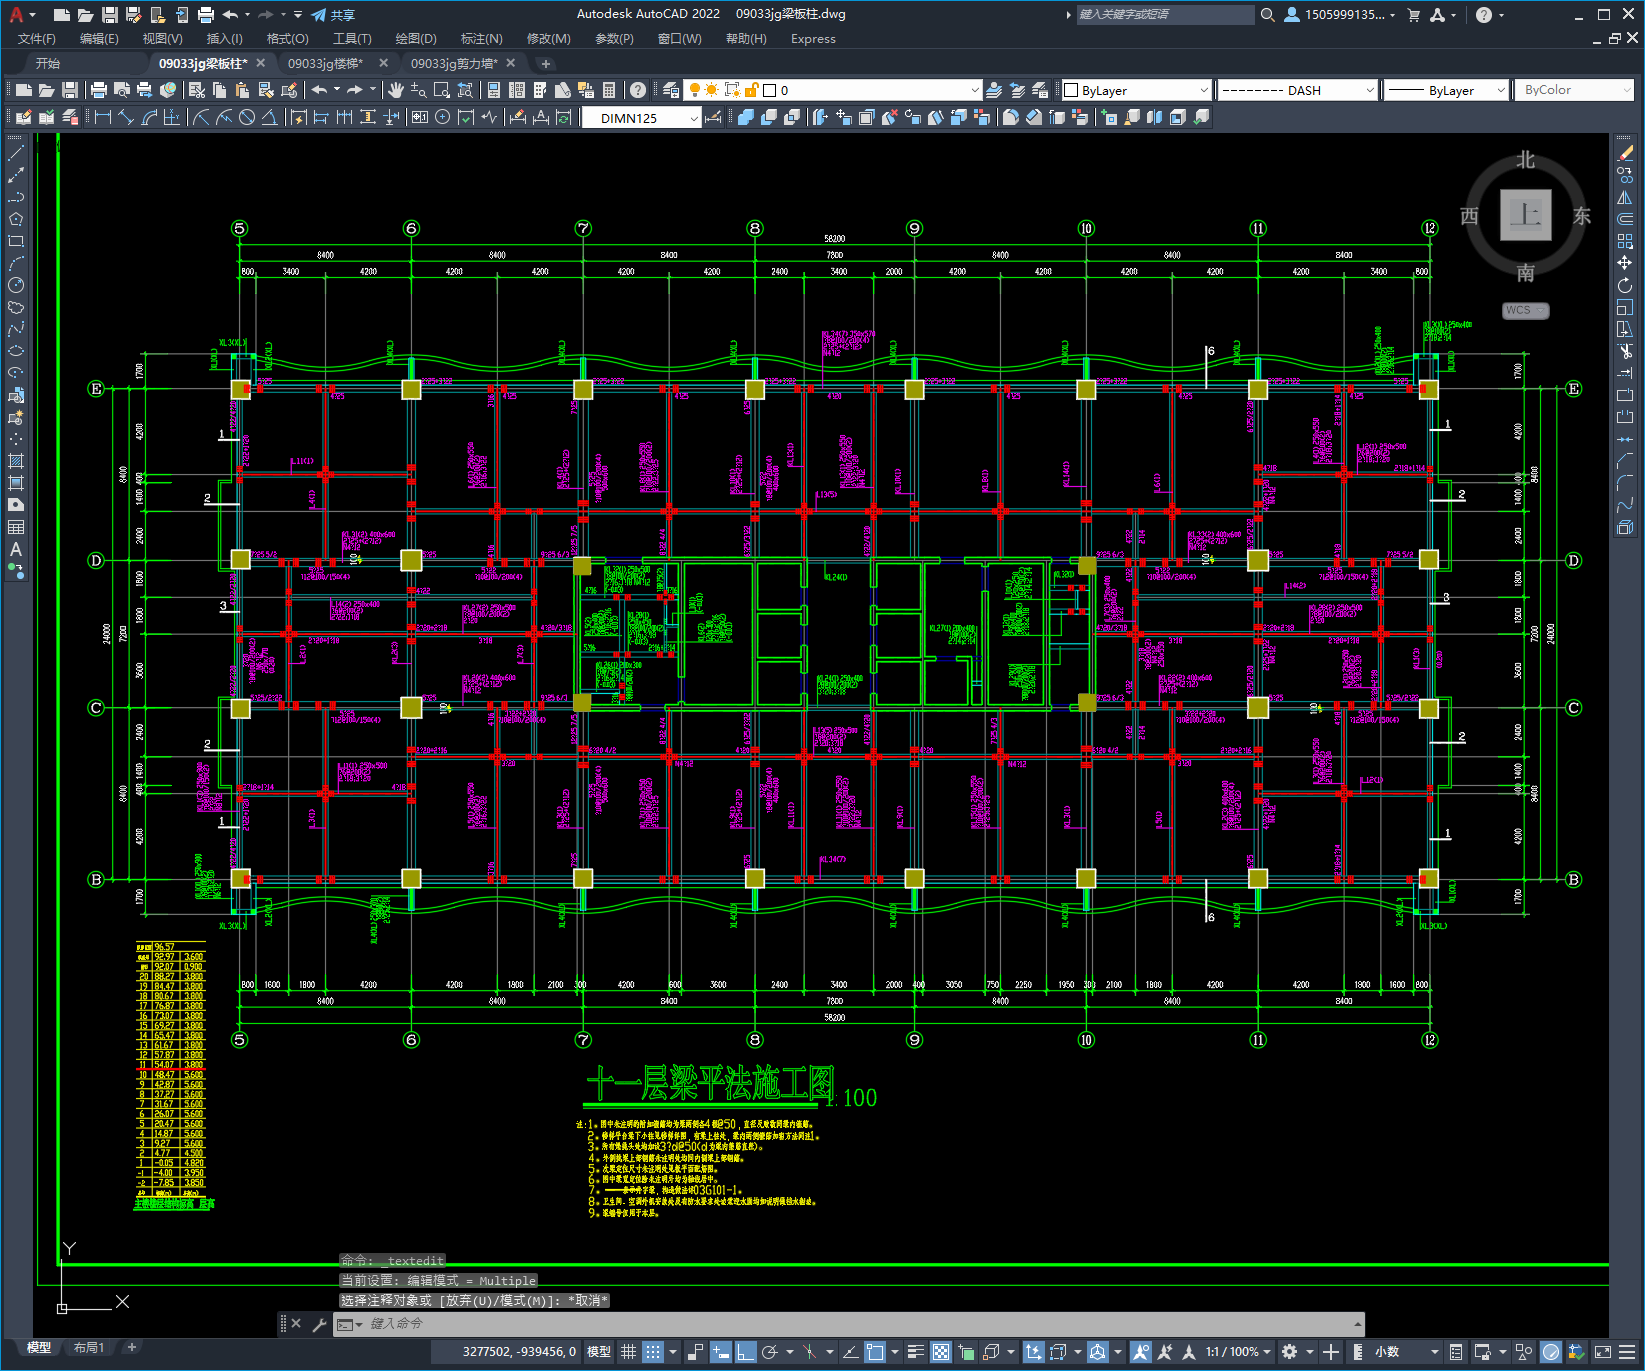1645x1371 pixels.
Task: Select the Line draw tool
Action: pyautogui.click(x=16, y=153)
